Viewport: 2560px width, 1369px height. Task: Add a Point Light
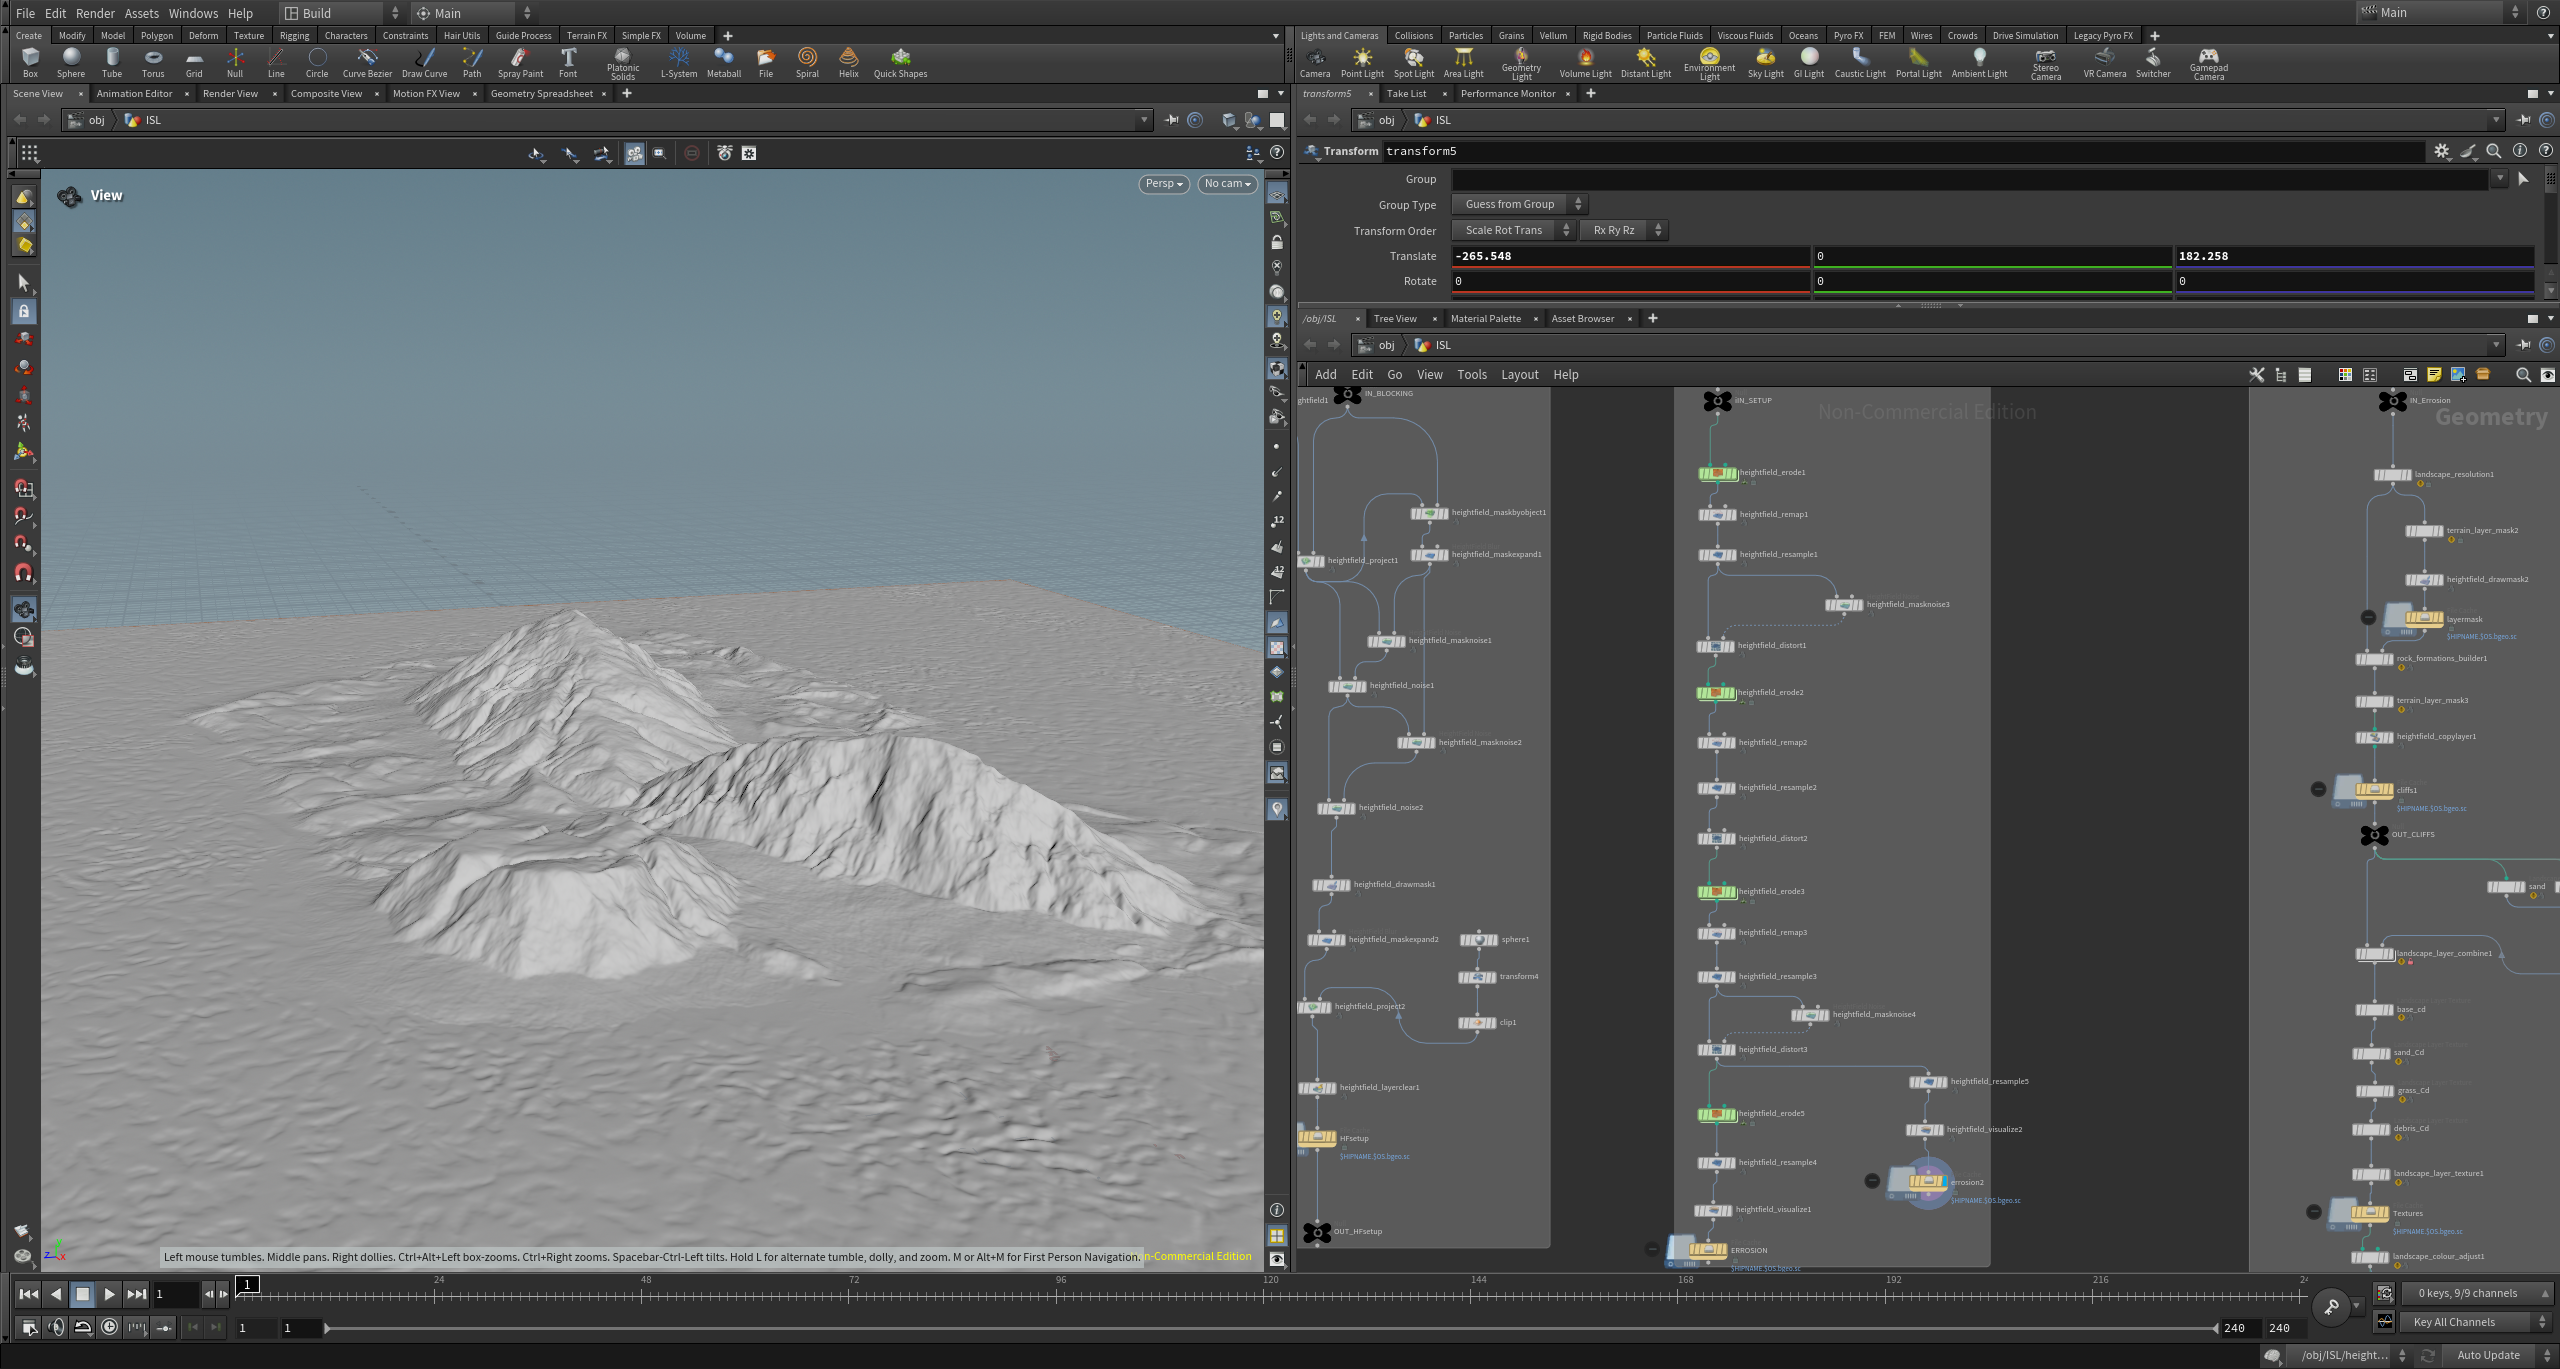(1362, 62)
